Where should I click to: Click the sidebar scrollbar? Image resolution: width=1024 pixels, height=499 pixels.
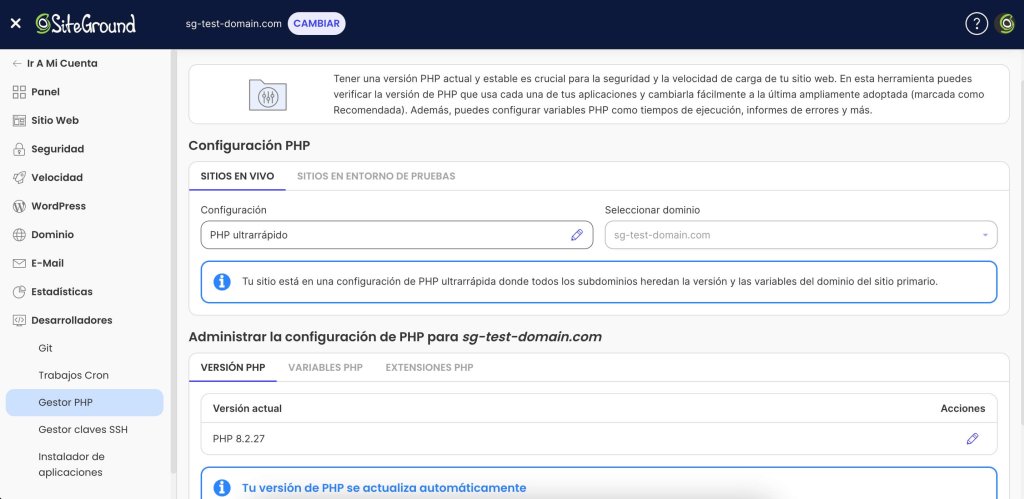[173, 261]
